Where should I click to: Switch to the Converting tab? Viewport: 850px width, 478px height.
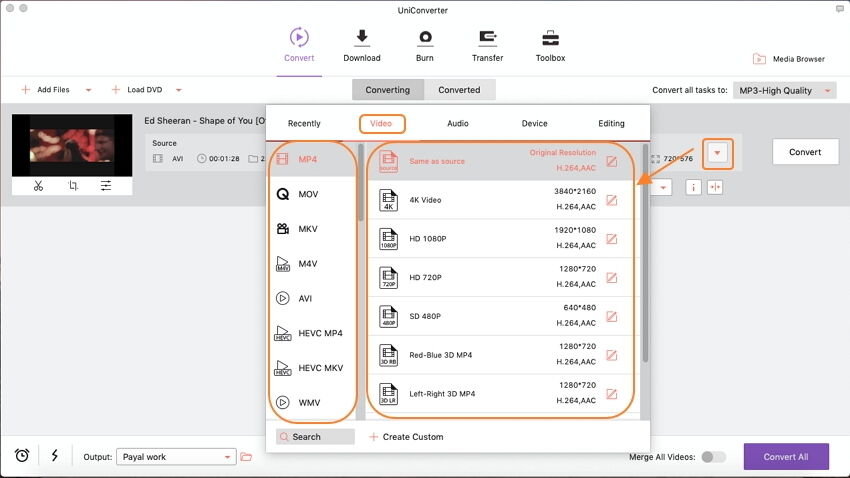[x=388, y=90]
